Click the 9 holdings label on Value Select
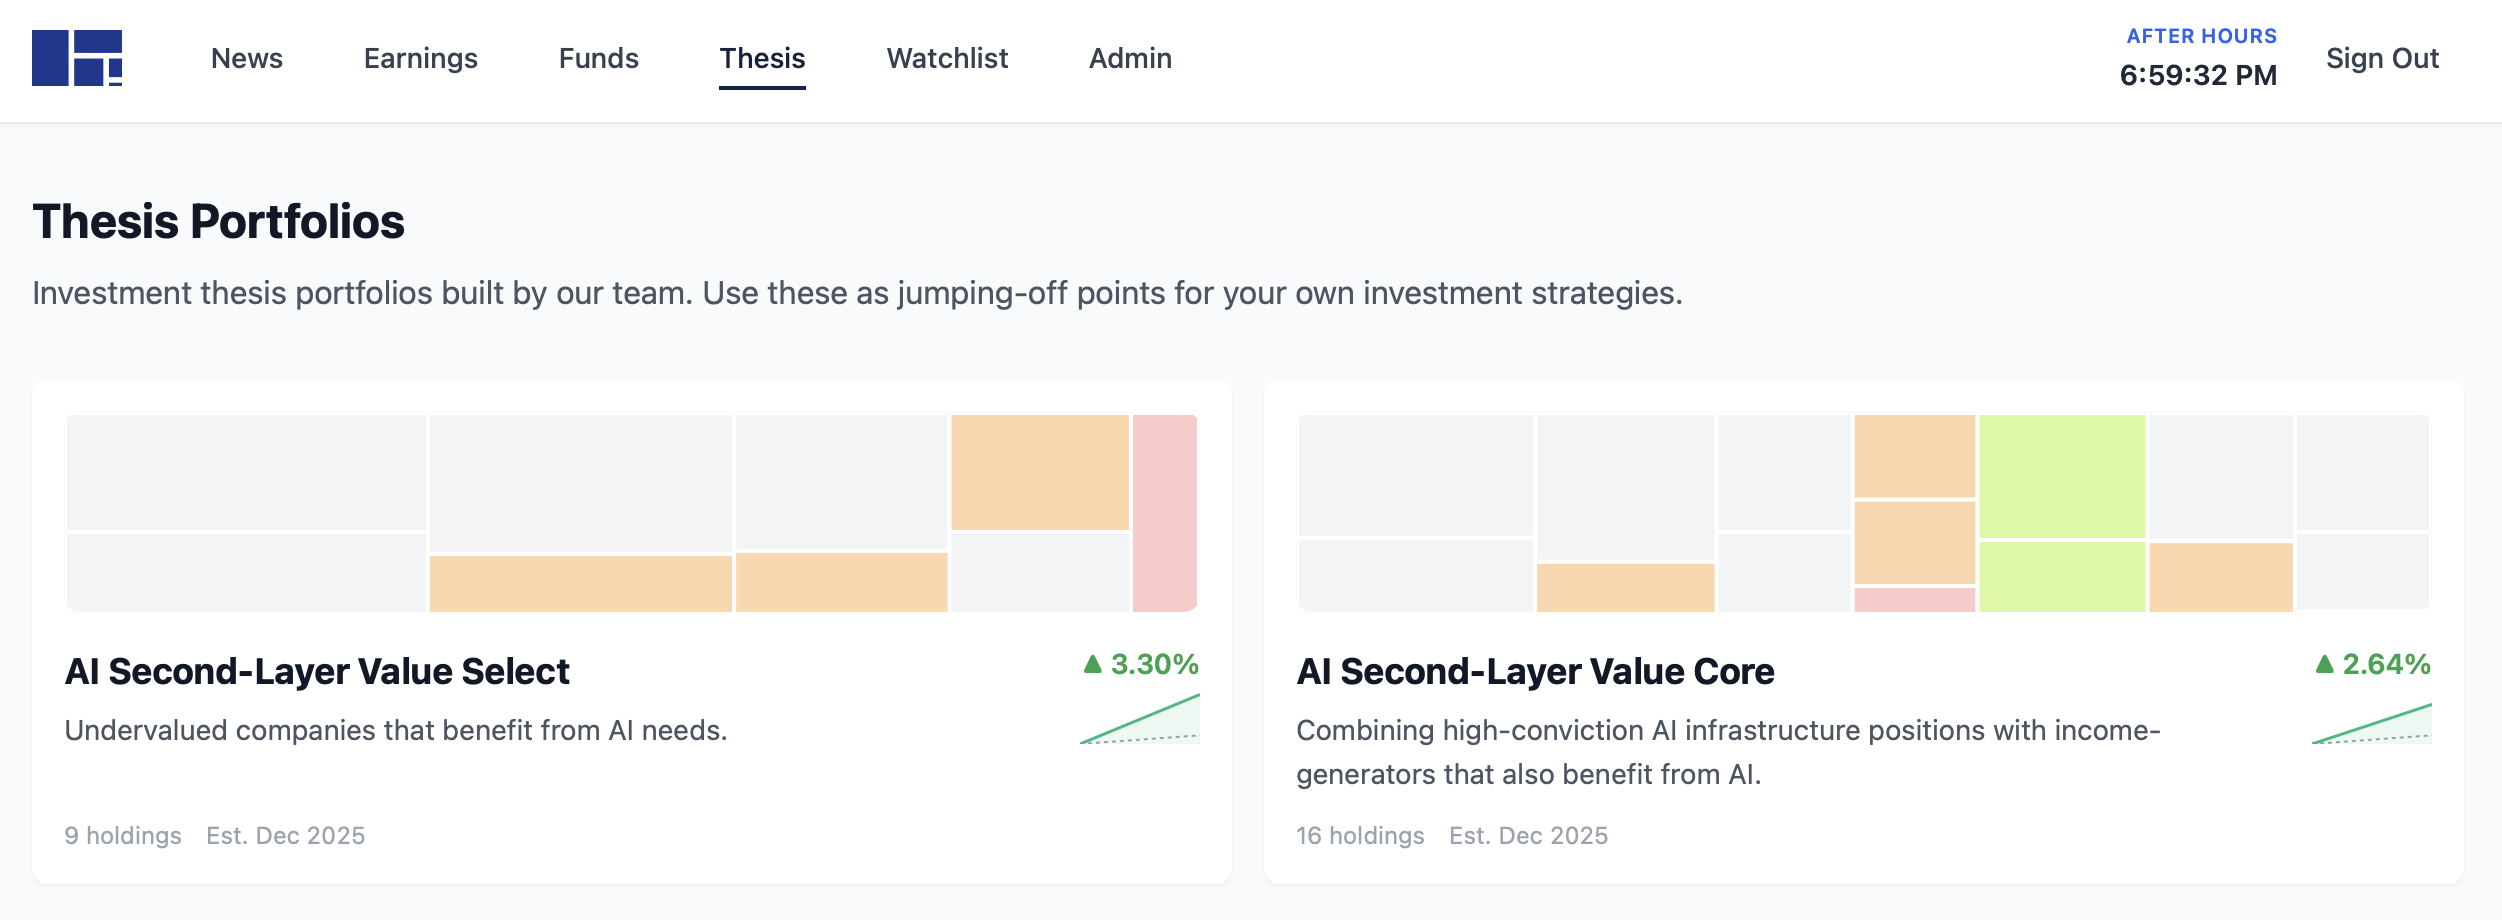2502x920 pixels. [x=123, y=836]
